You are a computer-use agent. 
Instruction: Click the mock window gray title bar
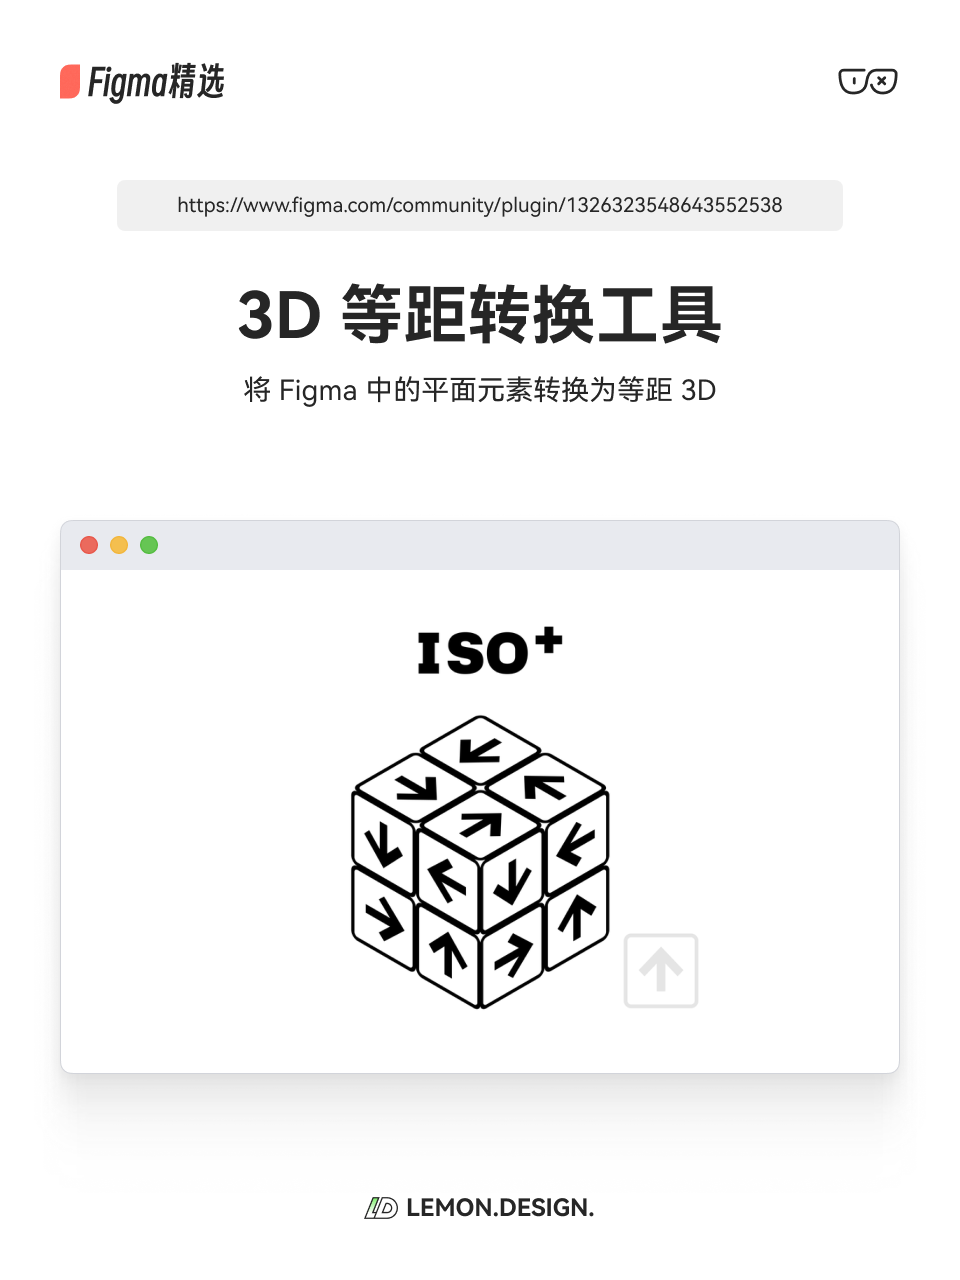pos(480,545)
